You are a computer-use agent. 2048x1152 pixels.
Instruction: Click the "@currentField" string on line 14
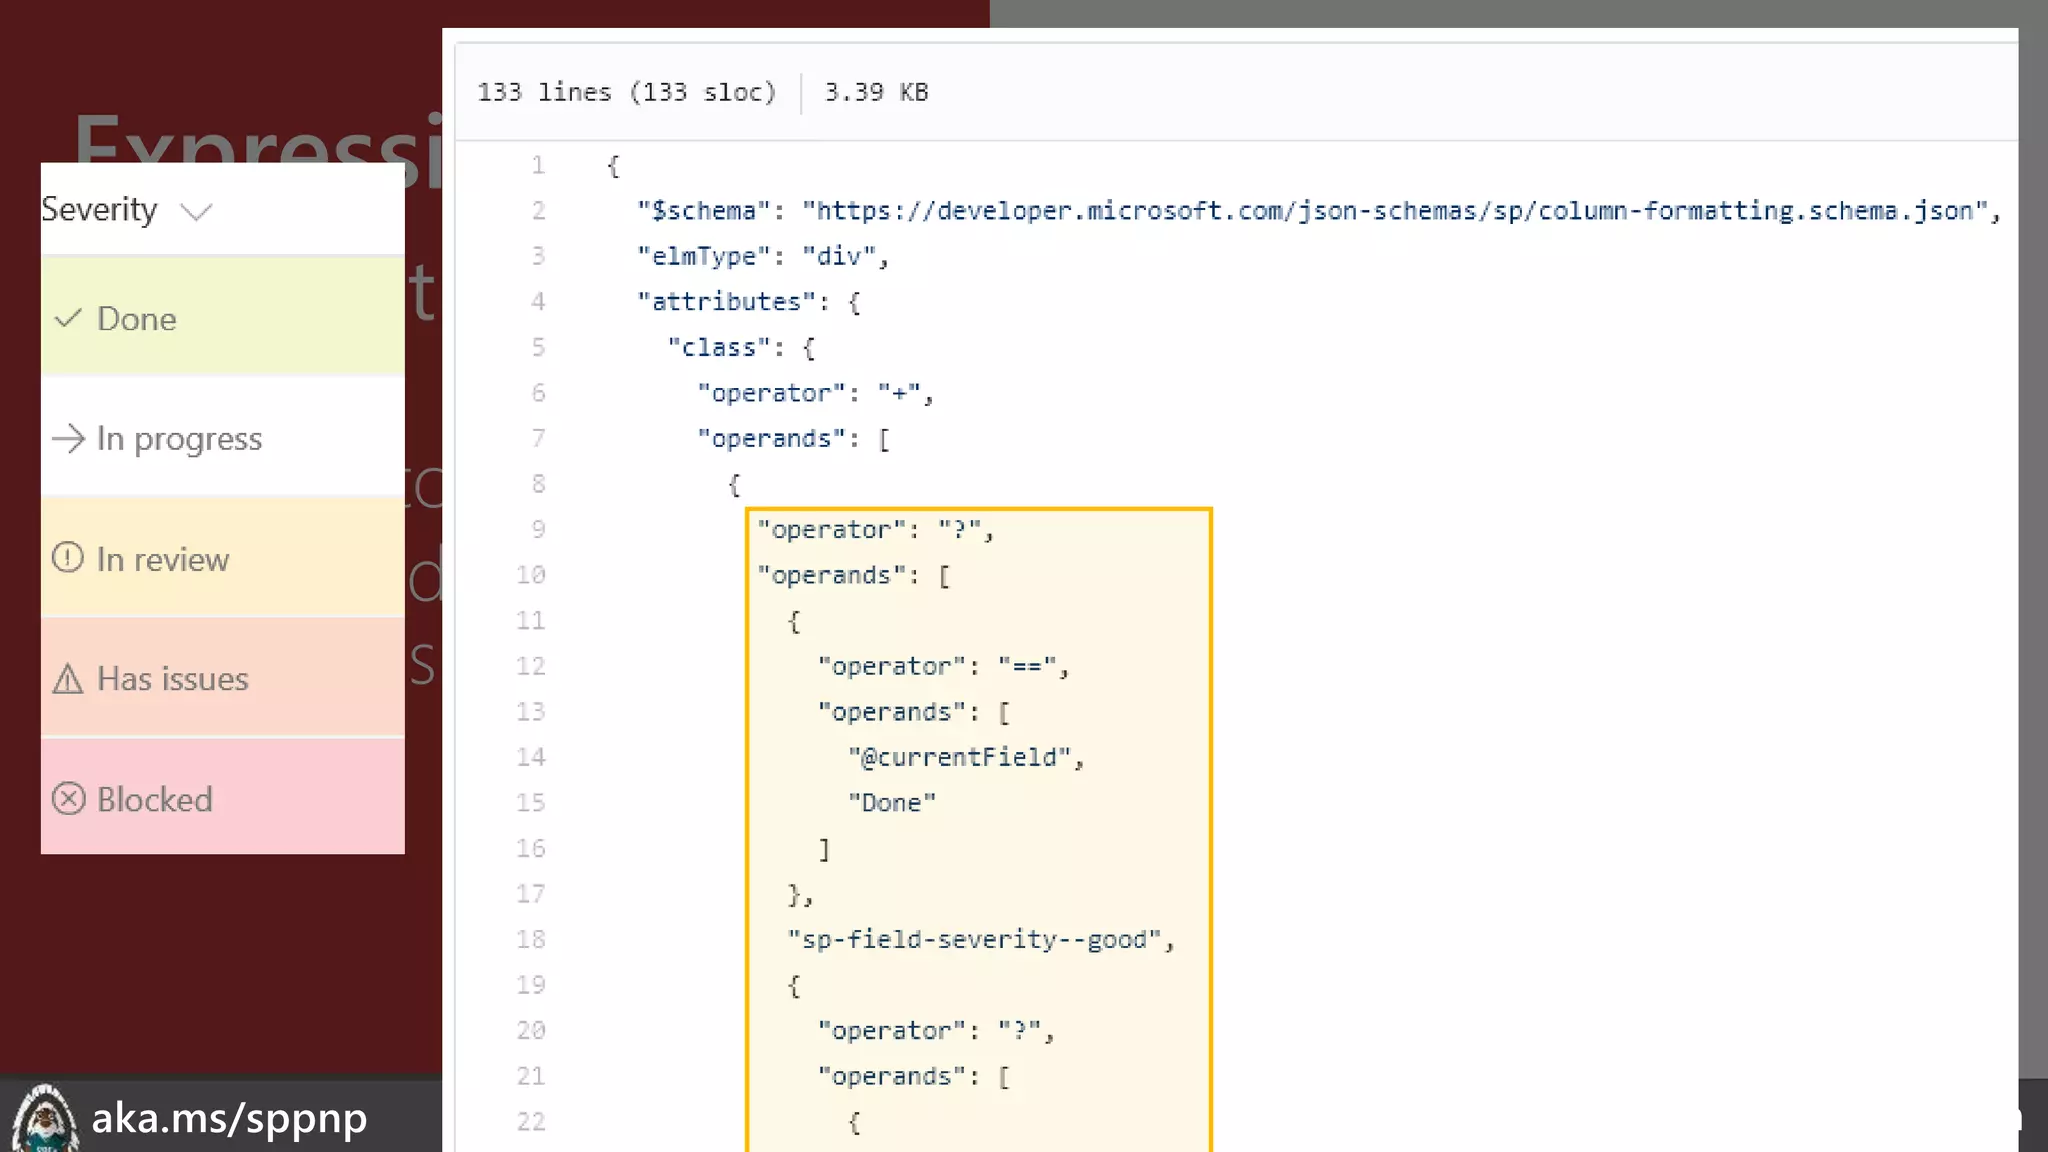pos(959,757)
